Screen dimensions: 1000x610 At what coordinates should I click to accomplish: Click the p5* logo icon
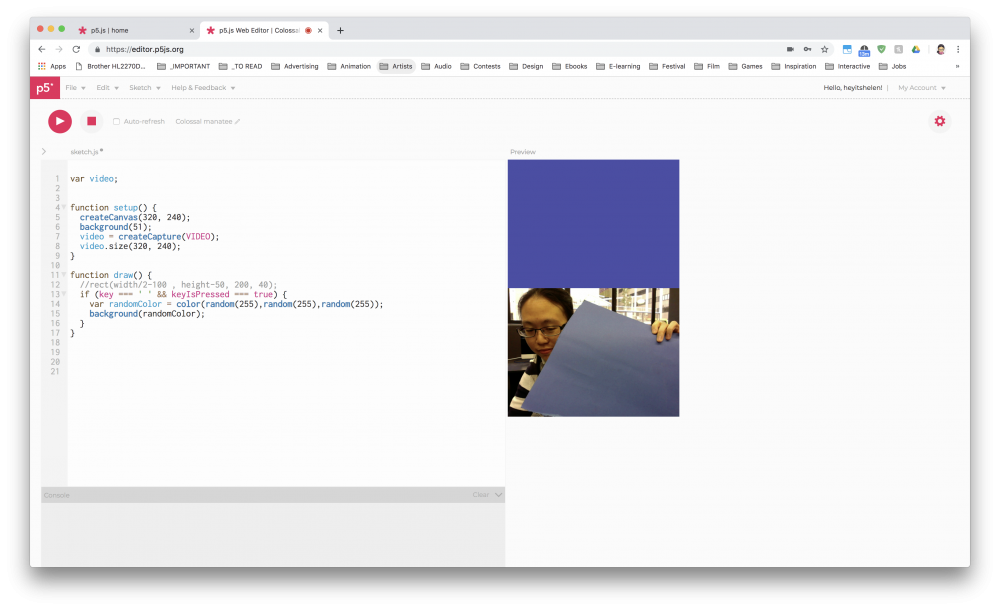pos(45,88)
